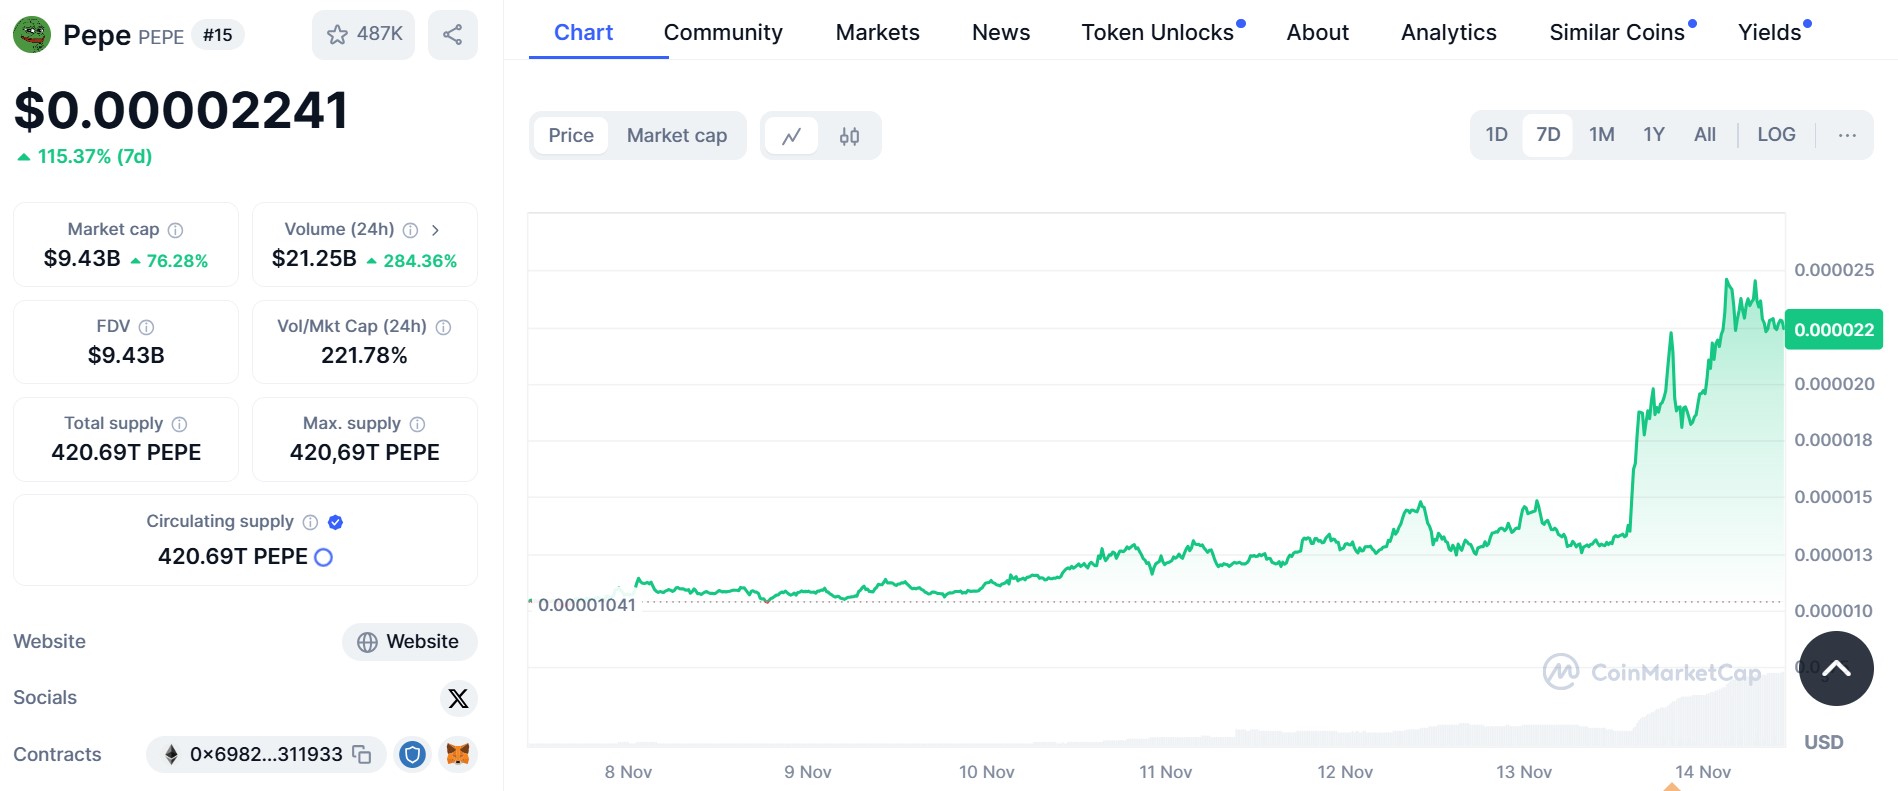This screenshot has height=791, width=1898.
Task: Click the $21.25B volume value
Action: (x=314, y=259)
